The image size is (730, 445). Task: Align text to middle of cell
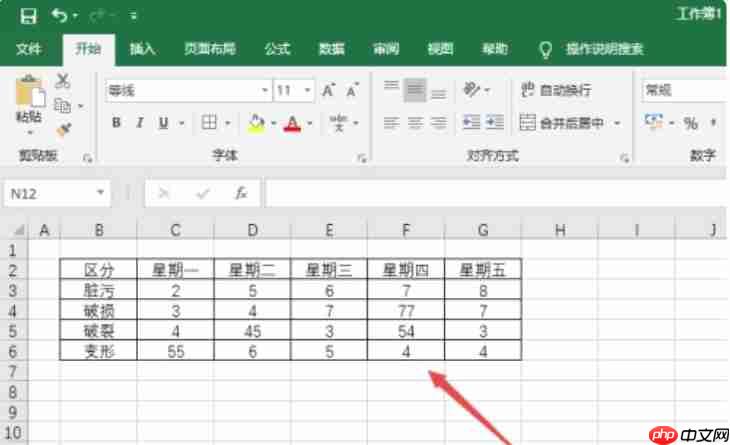[415, 90]
